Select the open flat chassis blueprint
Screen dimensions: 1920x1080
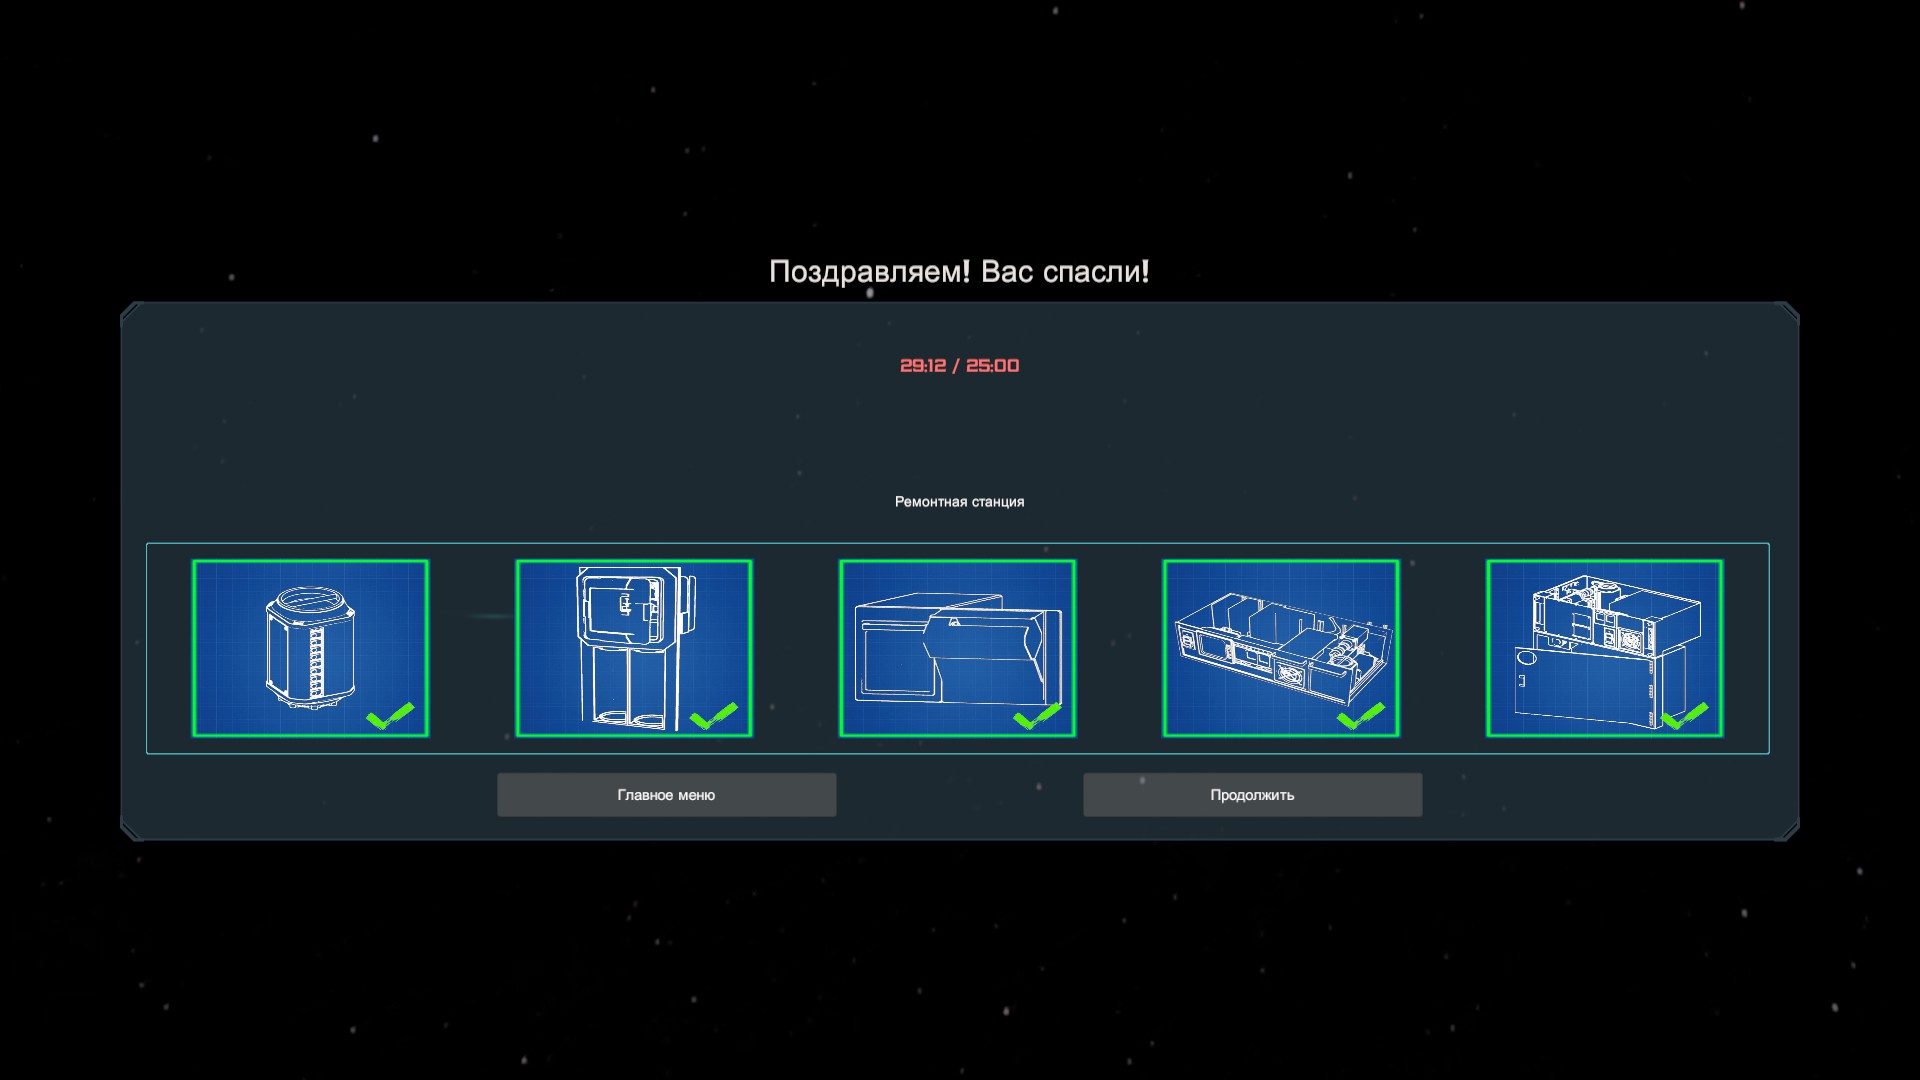click(1281, 648)
